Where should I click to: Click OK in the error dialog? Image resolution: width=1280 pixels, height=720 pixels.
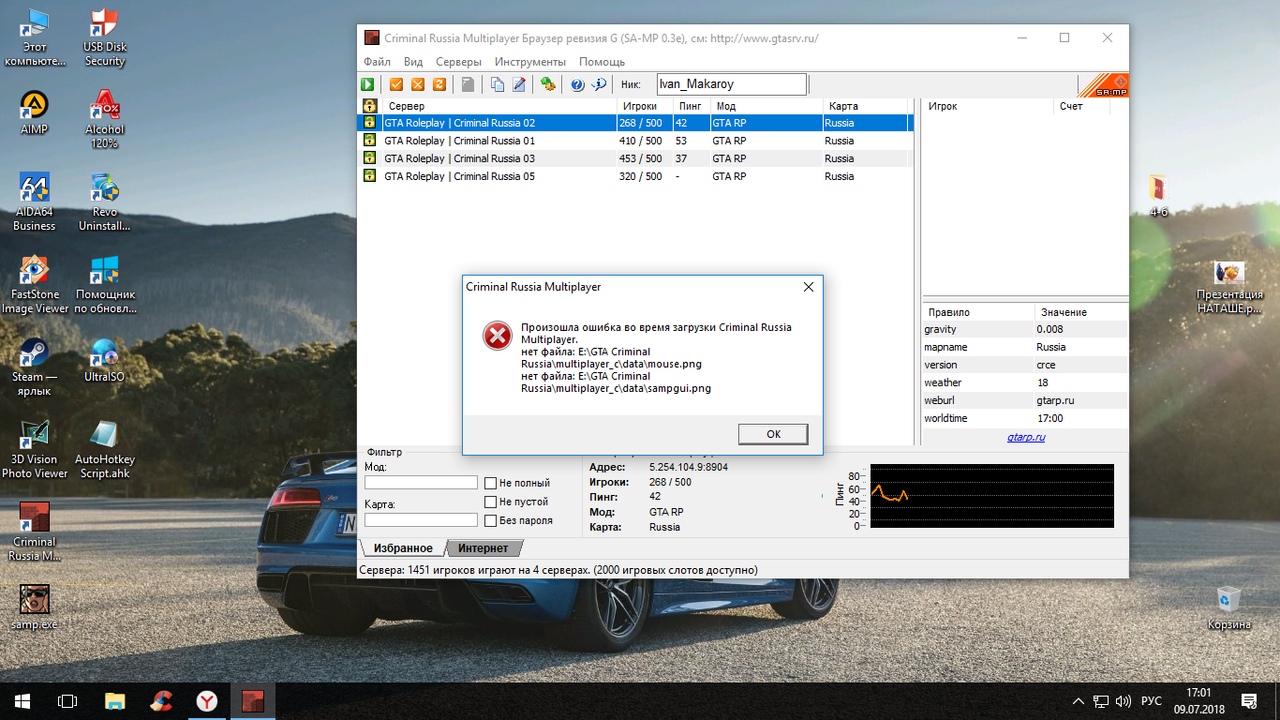pos(773,434)
